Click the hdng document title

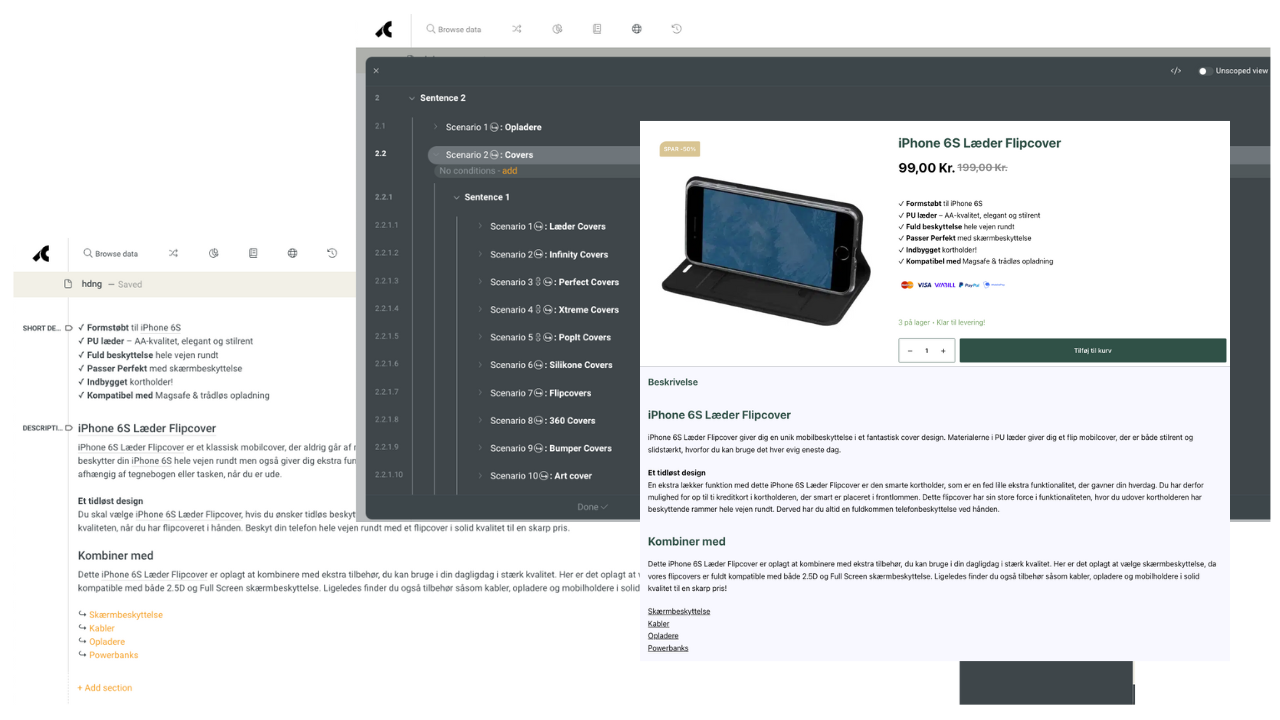pos(92,284)
